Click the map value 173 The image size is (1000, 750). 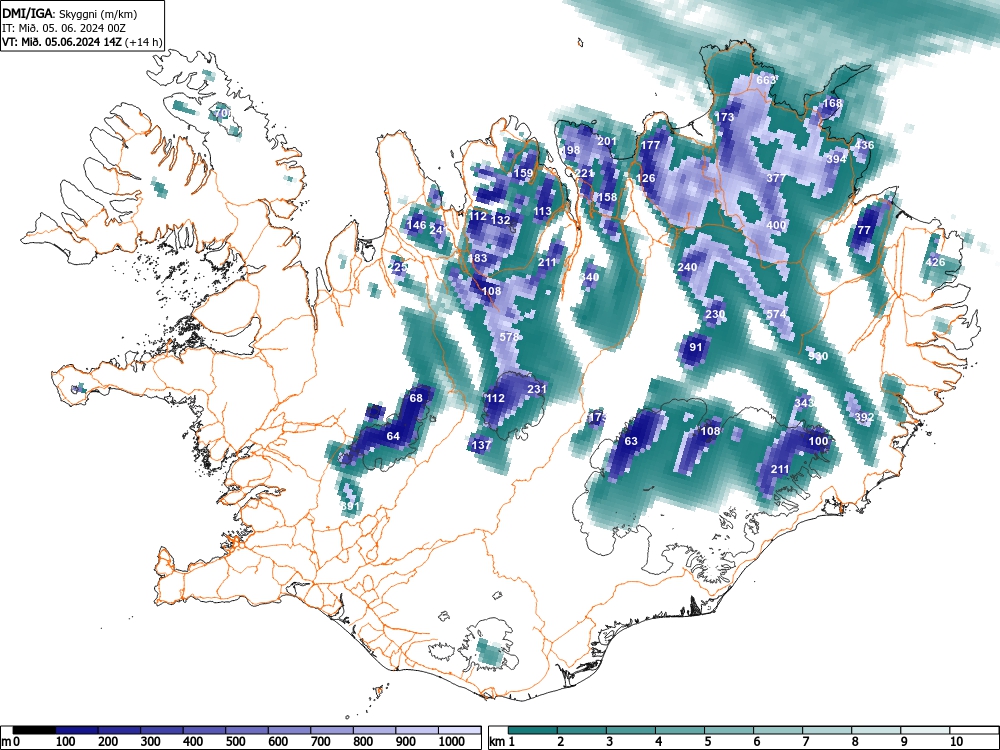[x=724, y=117]
